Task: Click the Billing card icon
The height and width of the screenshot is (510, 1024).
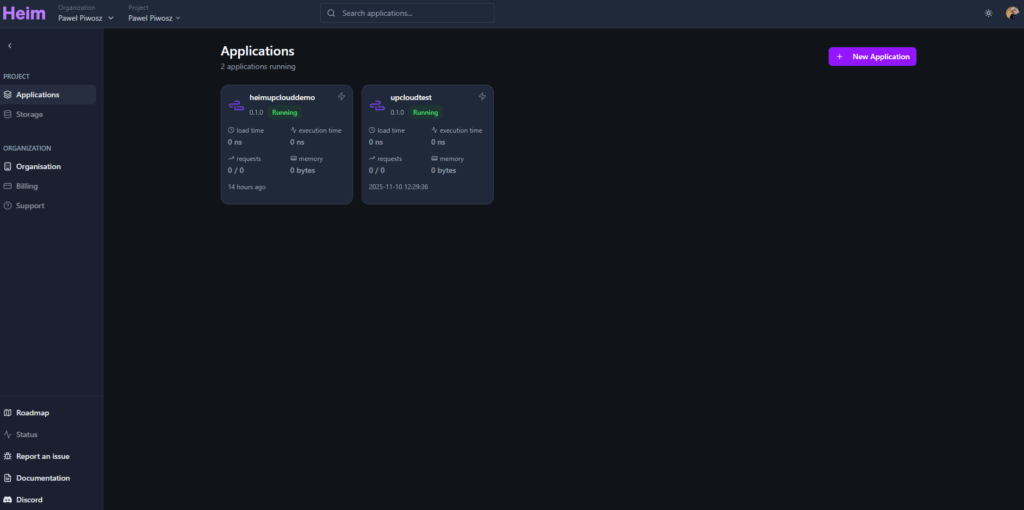Action: pos(8,186)
